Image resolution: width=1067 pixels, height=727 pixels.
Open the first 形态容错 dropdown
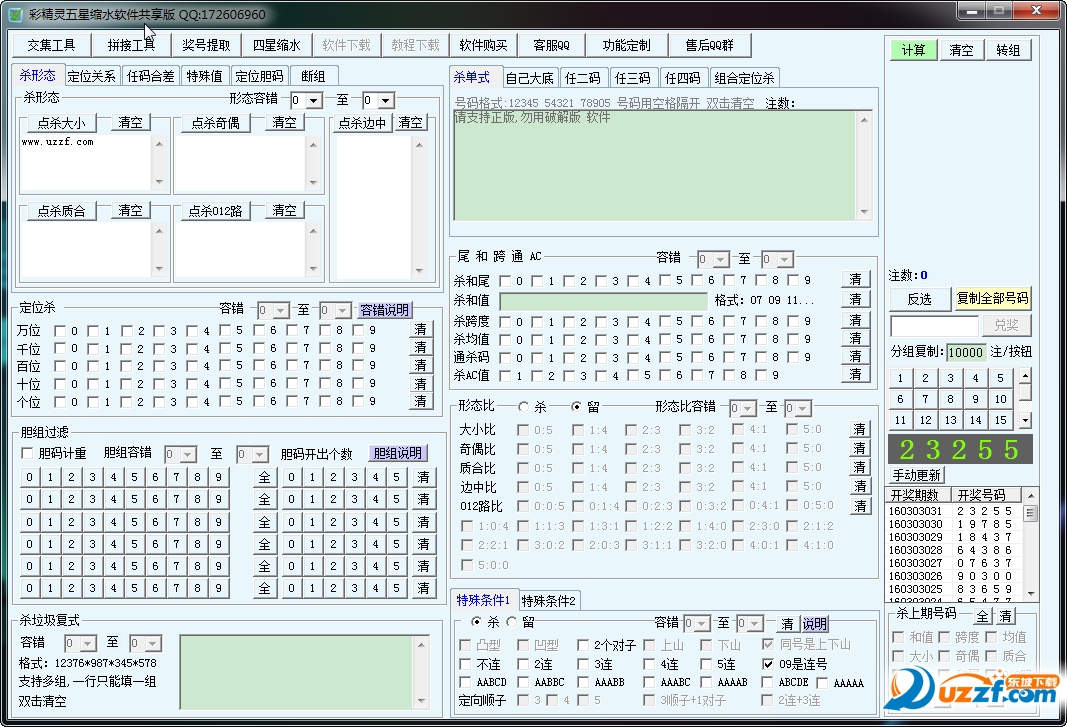pyautogui.click(x=314, y=101)
